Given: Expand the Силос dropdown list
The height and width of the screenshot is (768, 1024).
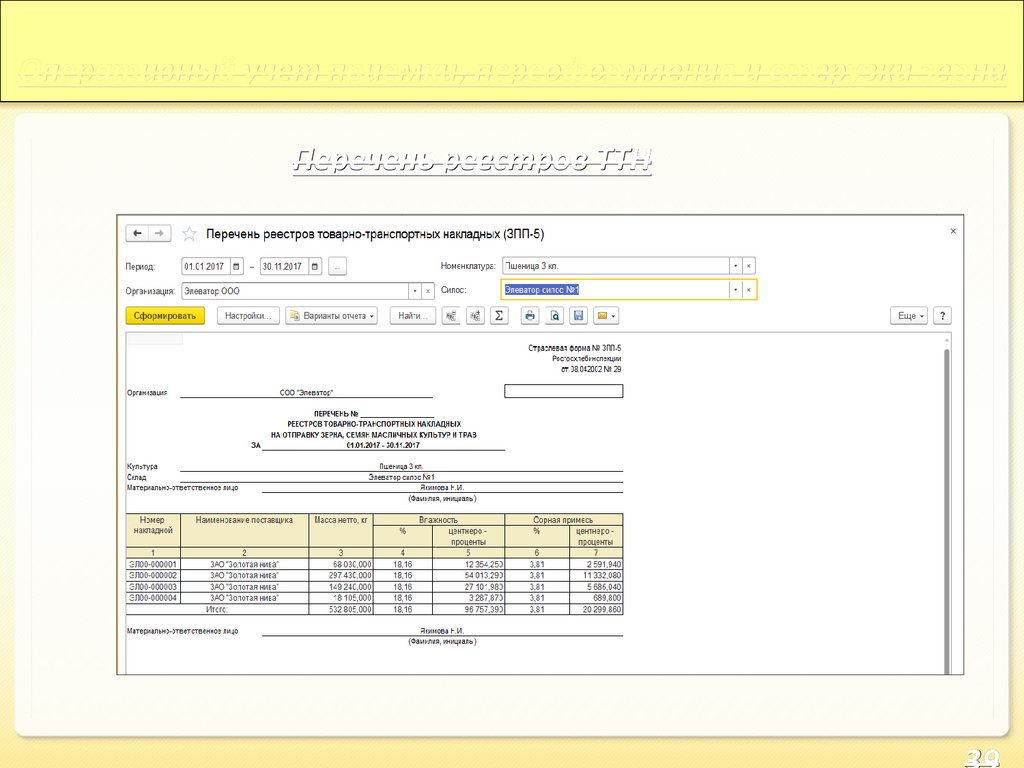Looking at the screenshot, I should point(735,289).
